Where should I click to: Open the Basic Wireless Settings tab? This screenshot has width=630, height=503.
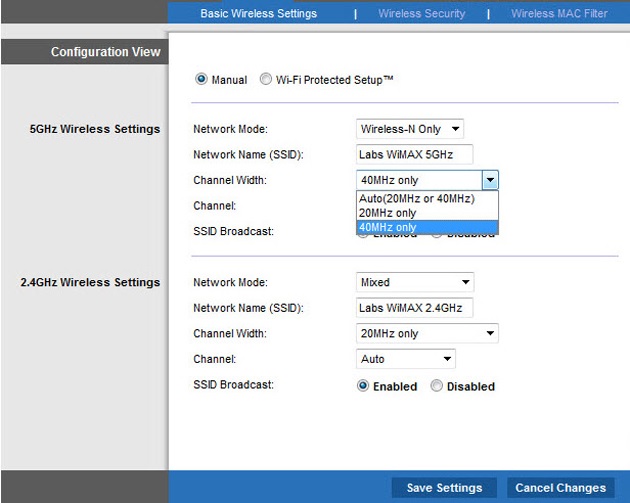[258, 14]
